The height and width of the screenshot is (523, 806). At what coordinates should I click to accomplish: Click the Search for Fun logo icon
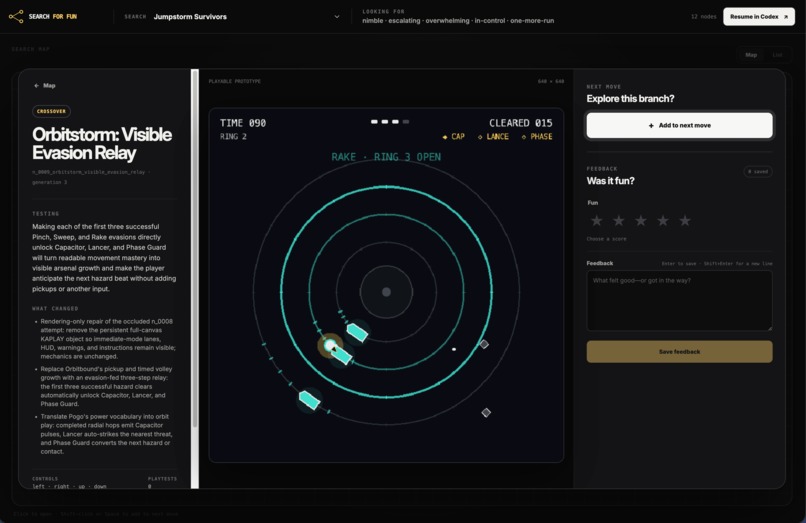point(16,16)
